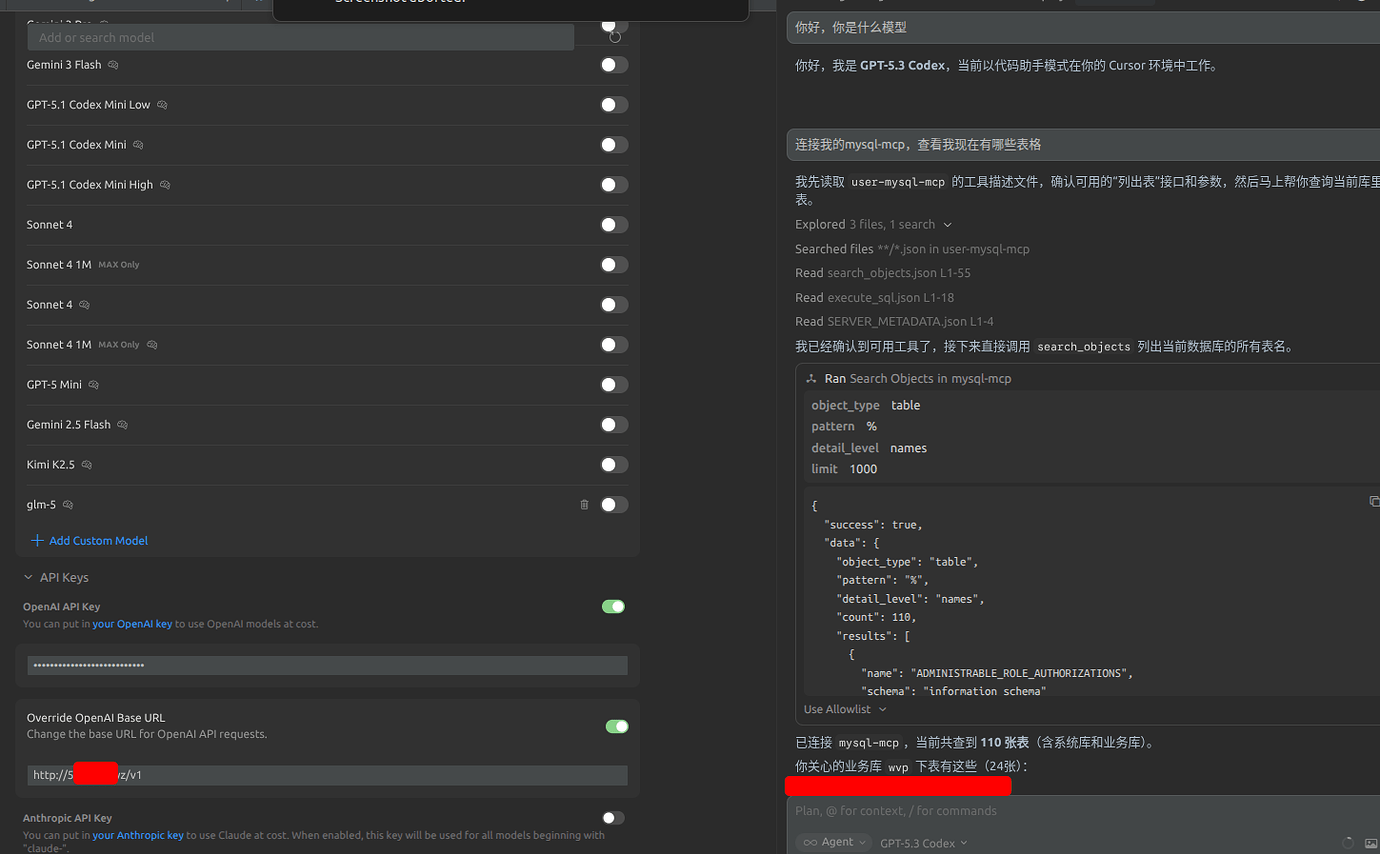
Task: Click the brain icon next to GPT-5.1 Codex Mini High
Action: [165, 185]
